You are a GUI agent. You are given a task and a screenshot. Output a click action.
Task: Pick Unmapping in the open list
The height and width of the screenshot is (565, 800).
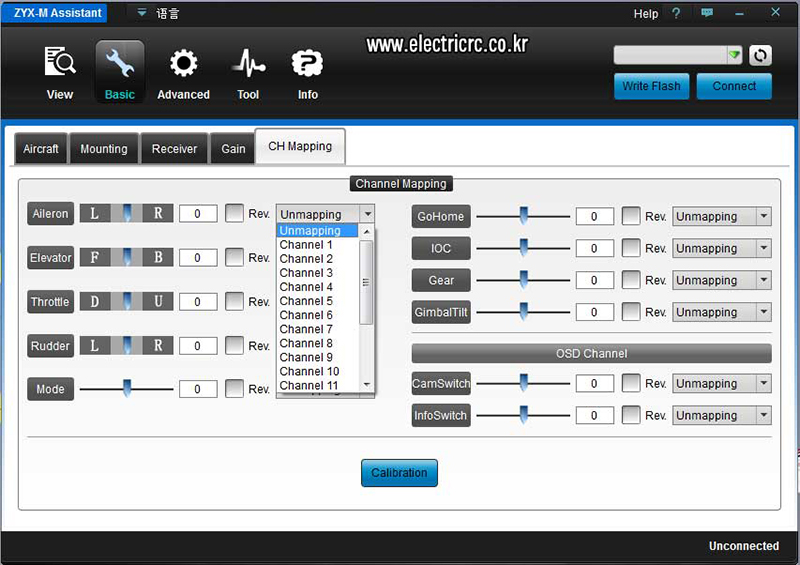tap(317, 230)
